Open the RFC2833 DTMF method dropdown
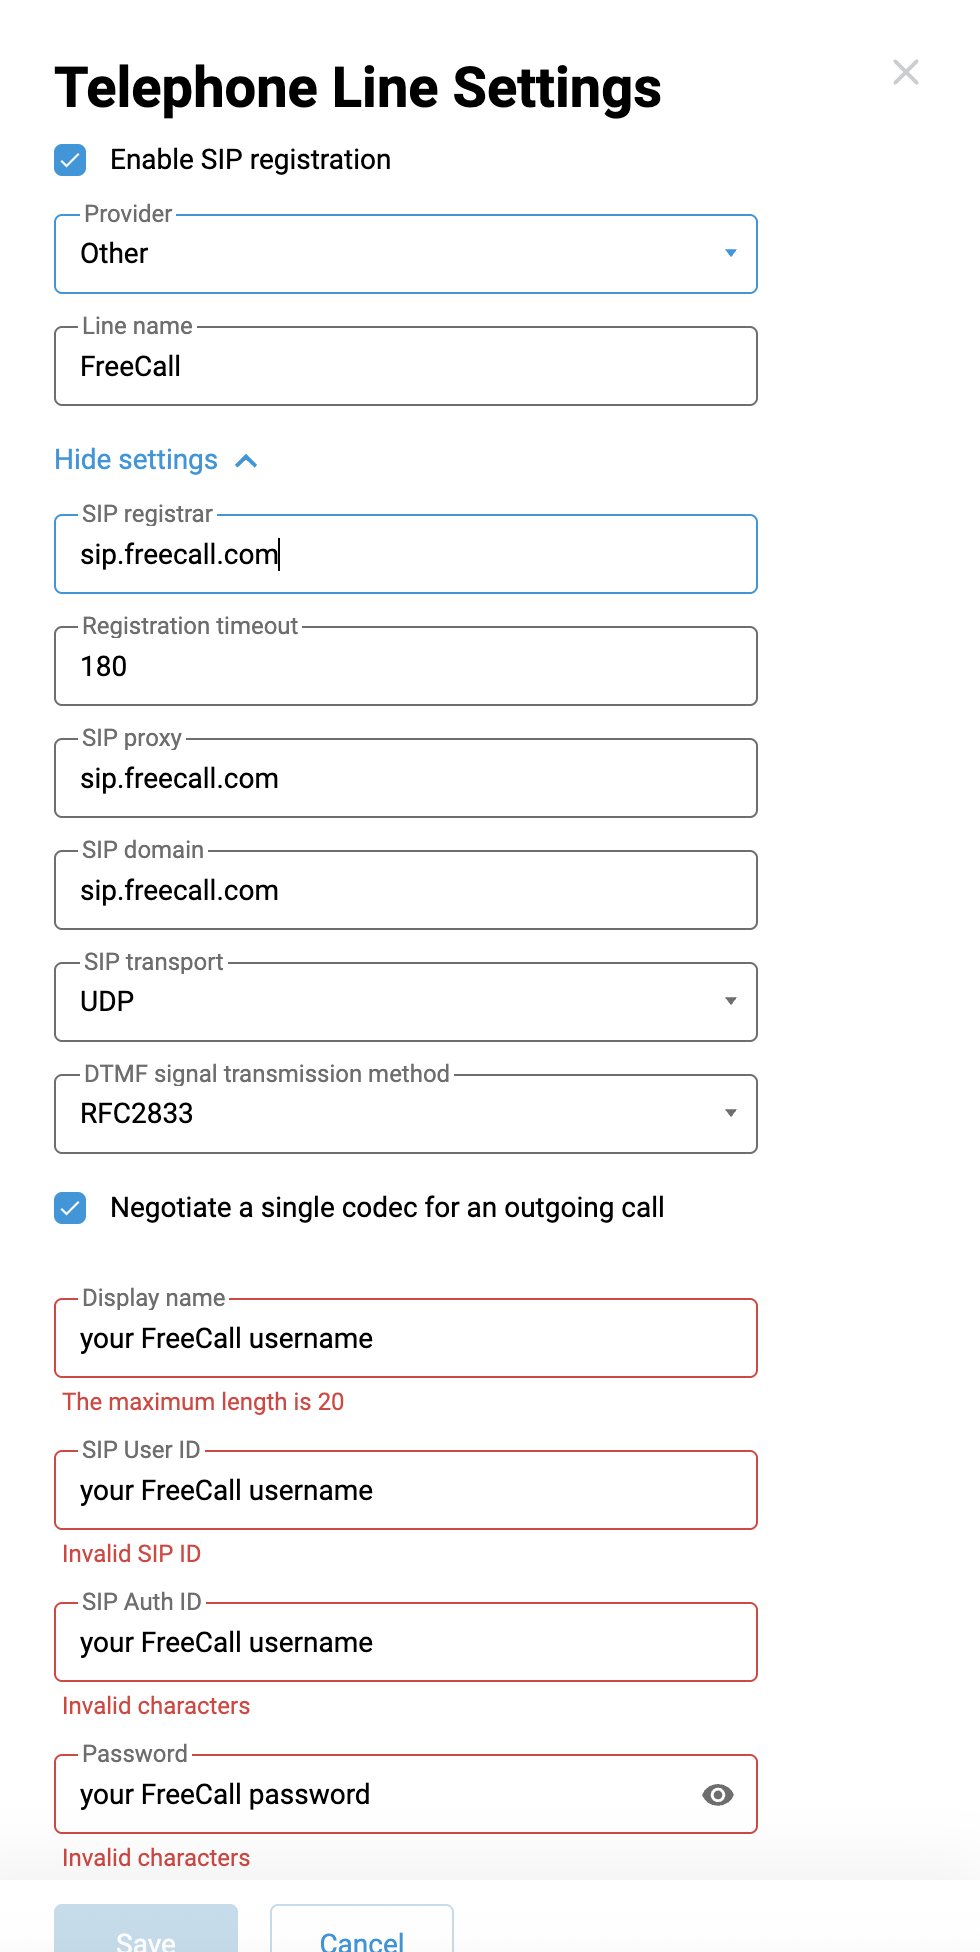The height and width of the screenshot is (1952, 980). tap(406, 1114)
